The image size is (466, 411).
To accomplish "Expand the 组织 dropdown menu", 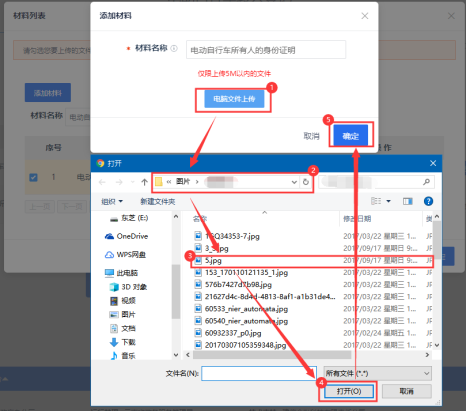I will (x=112, y=201).
